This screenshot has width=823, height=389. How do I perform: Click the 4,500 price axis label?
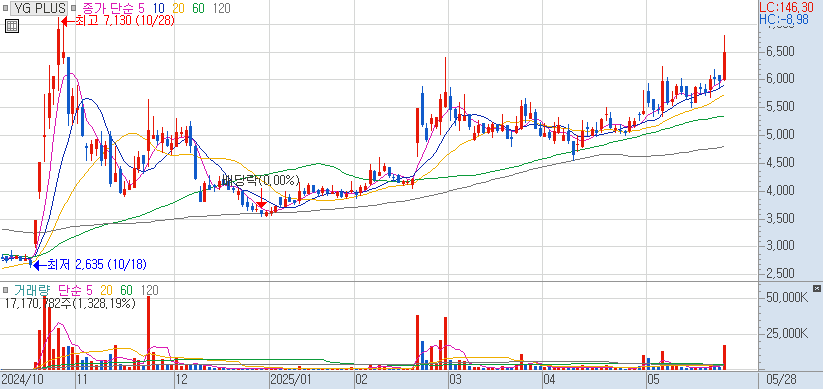[780, 162]
